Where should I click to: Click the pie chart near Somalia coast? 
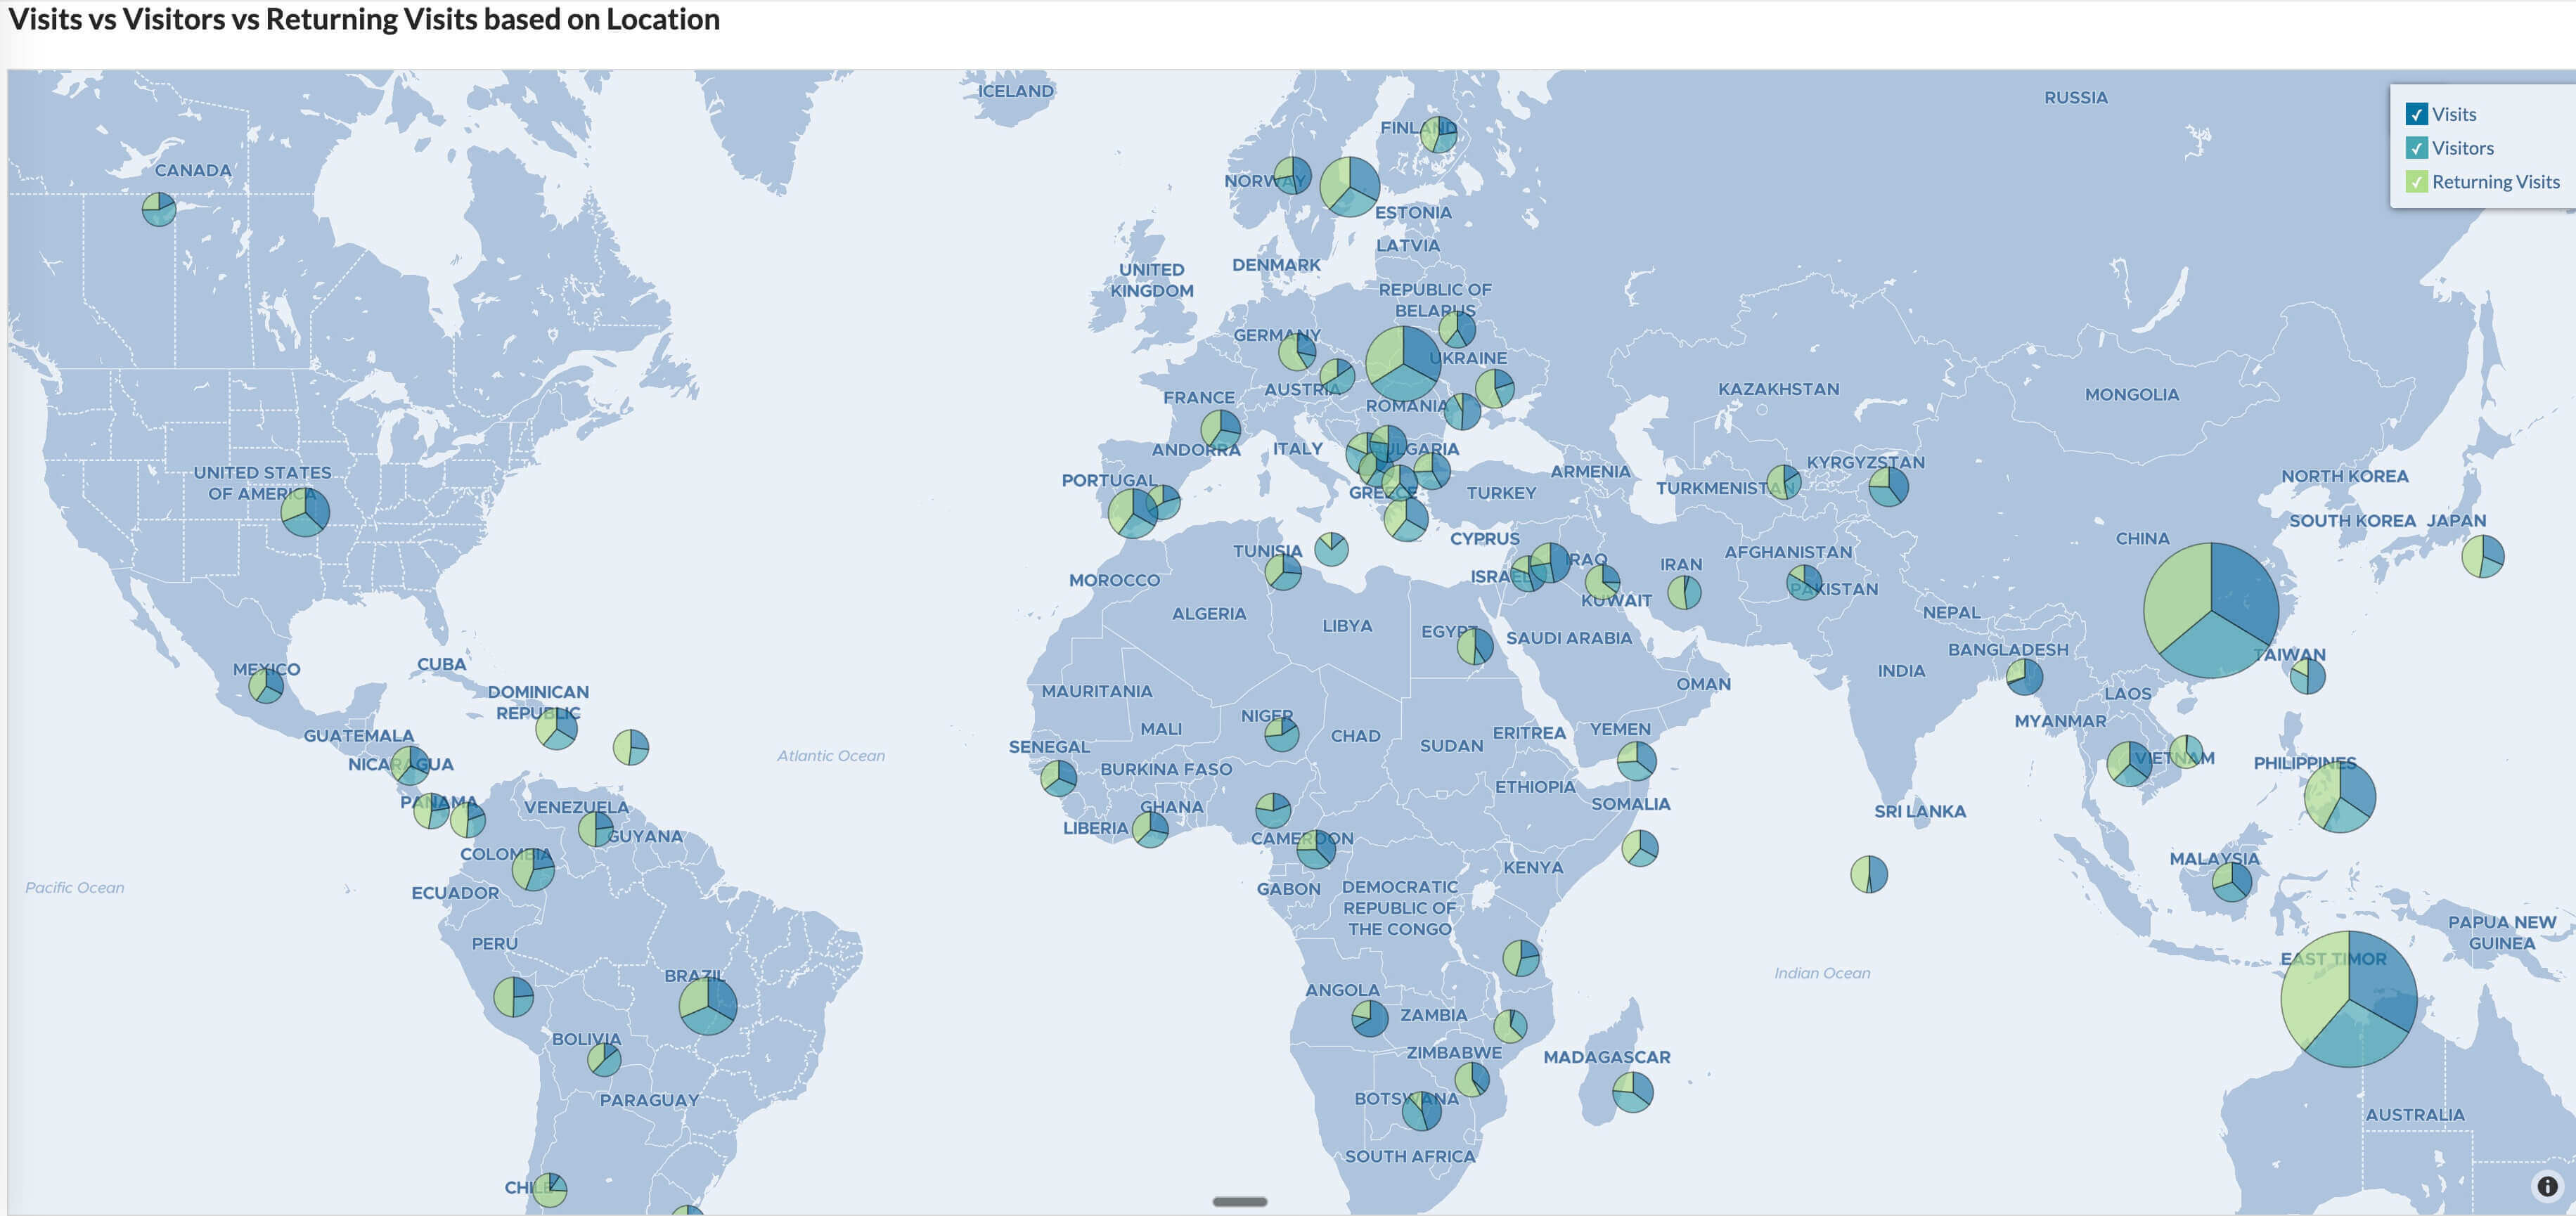tap(1640, 848)
